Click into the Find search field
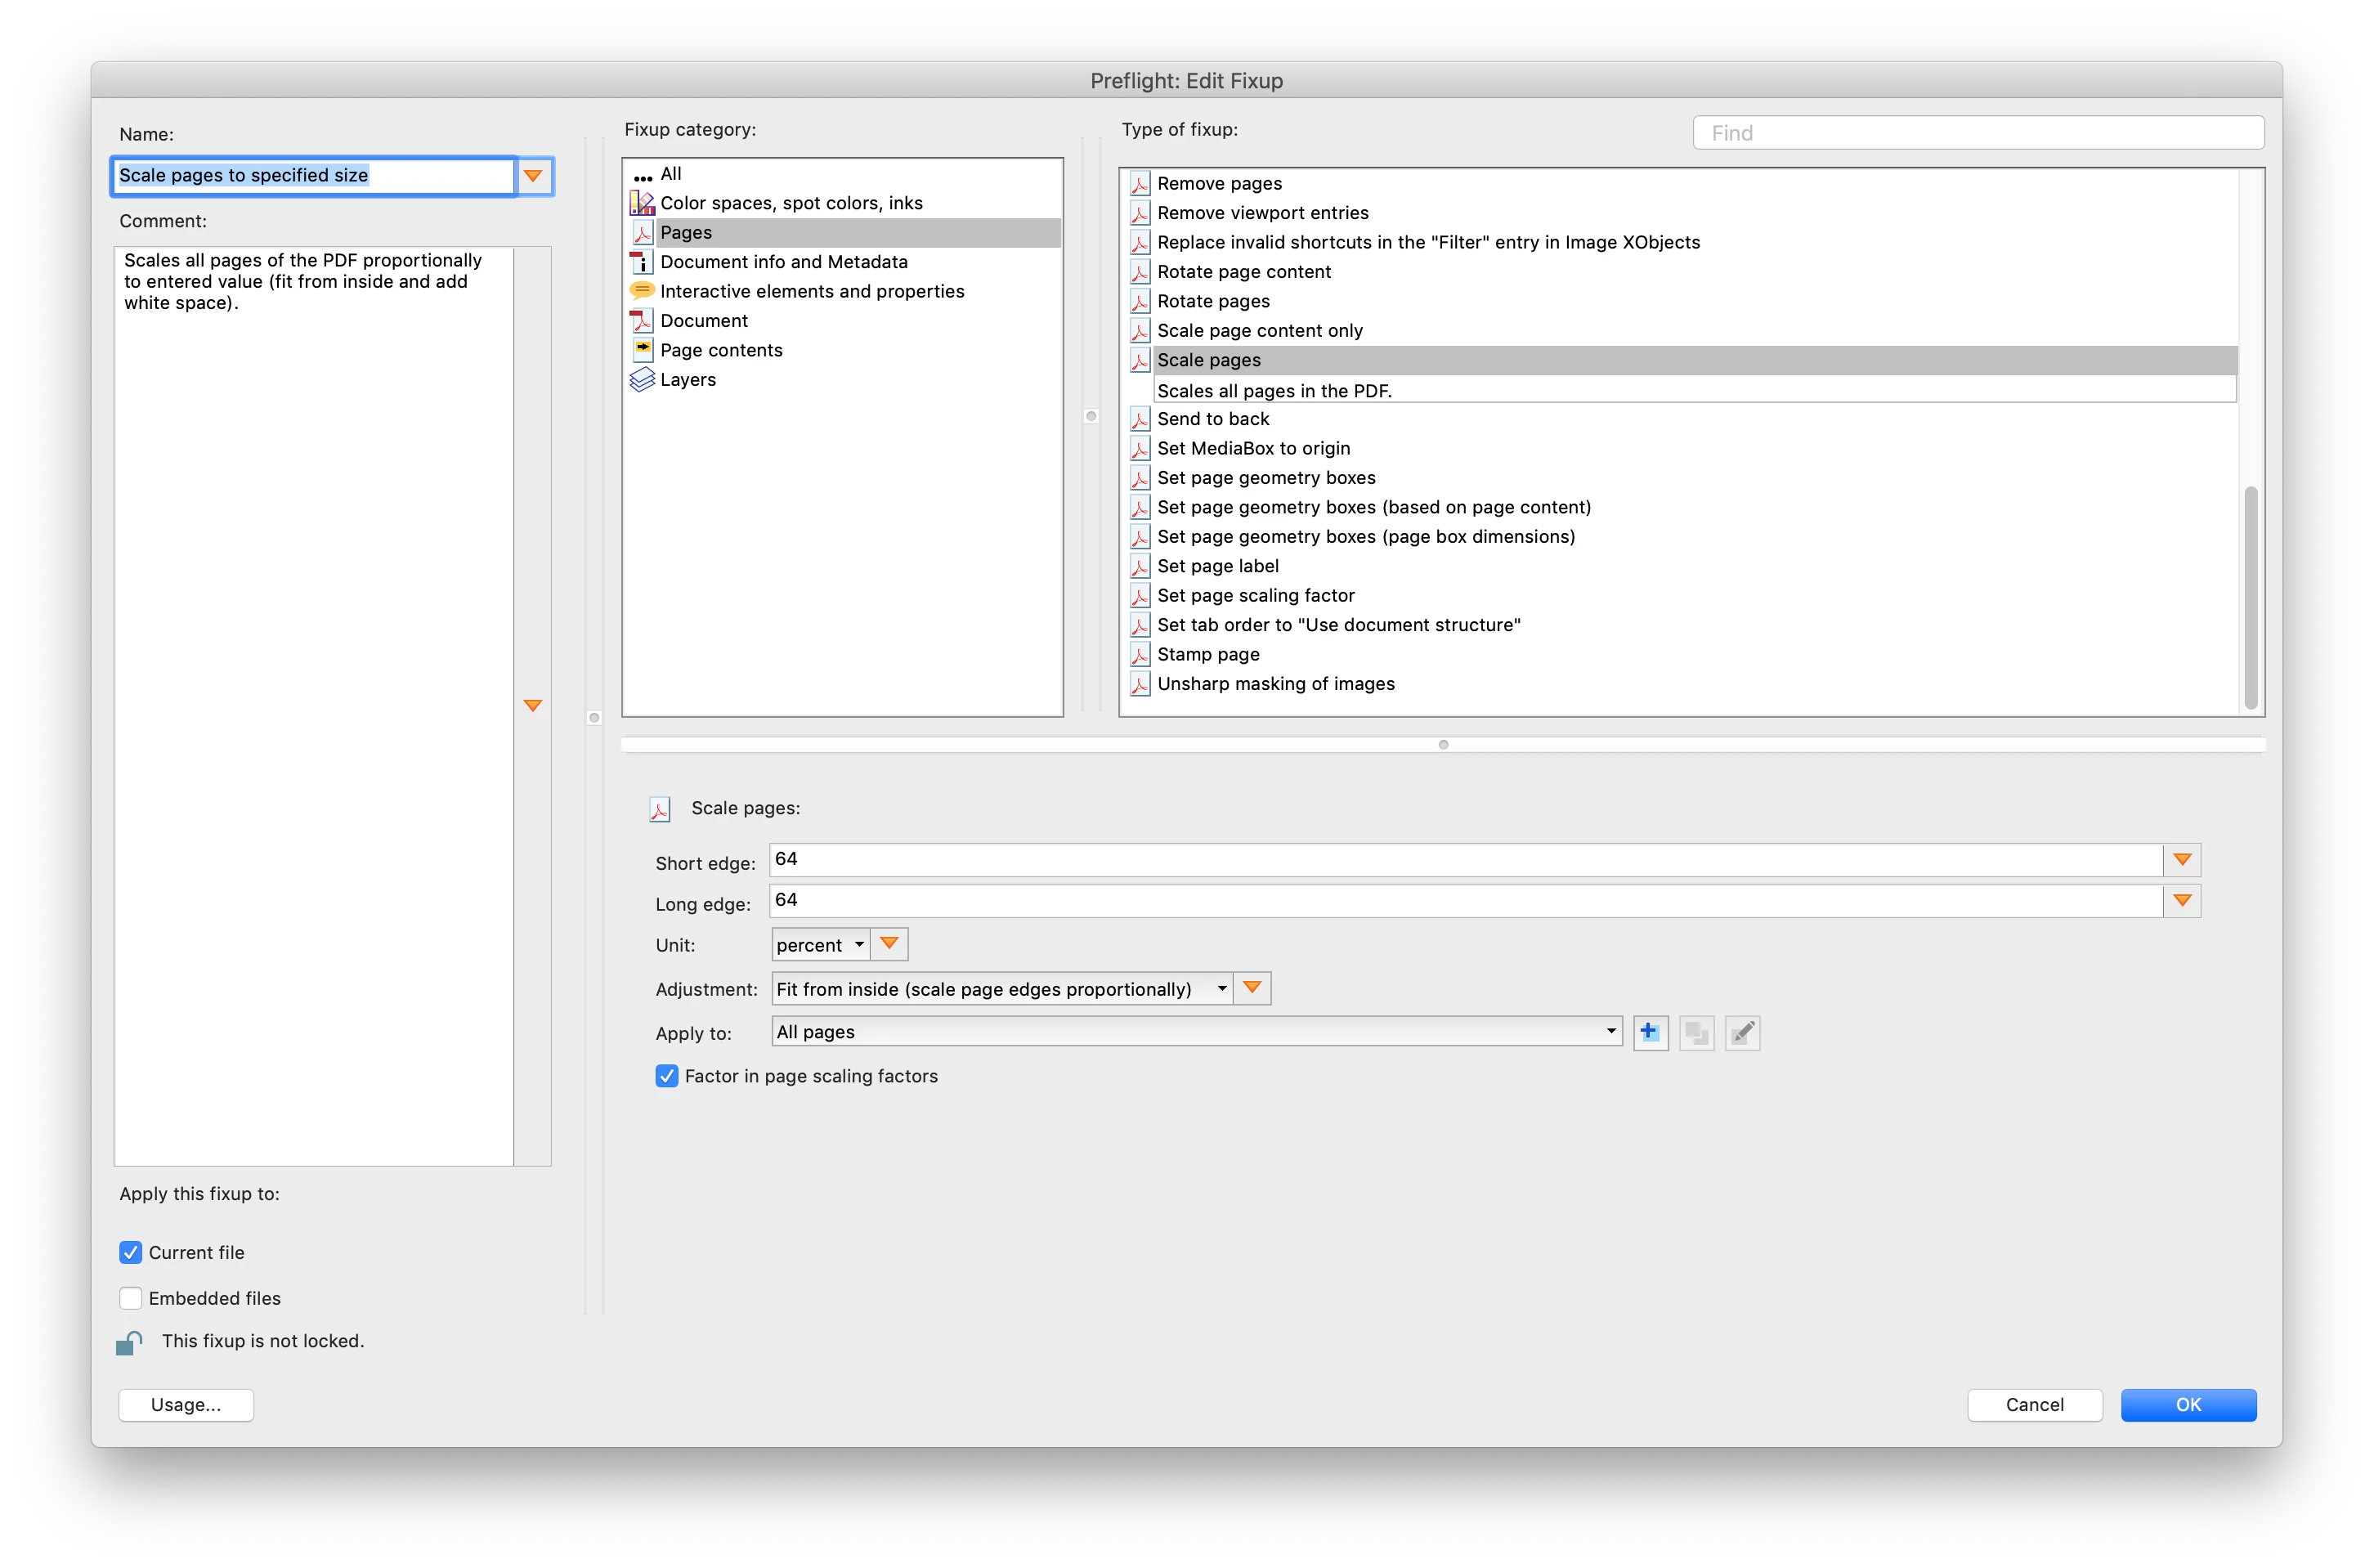Viewport: 2374px width, 1568px height. pyautogui.click(x=1978, y=133)
